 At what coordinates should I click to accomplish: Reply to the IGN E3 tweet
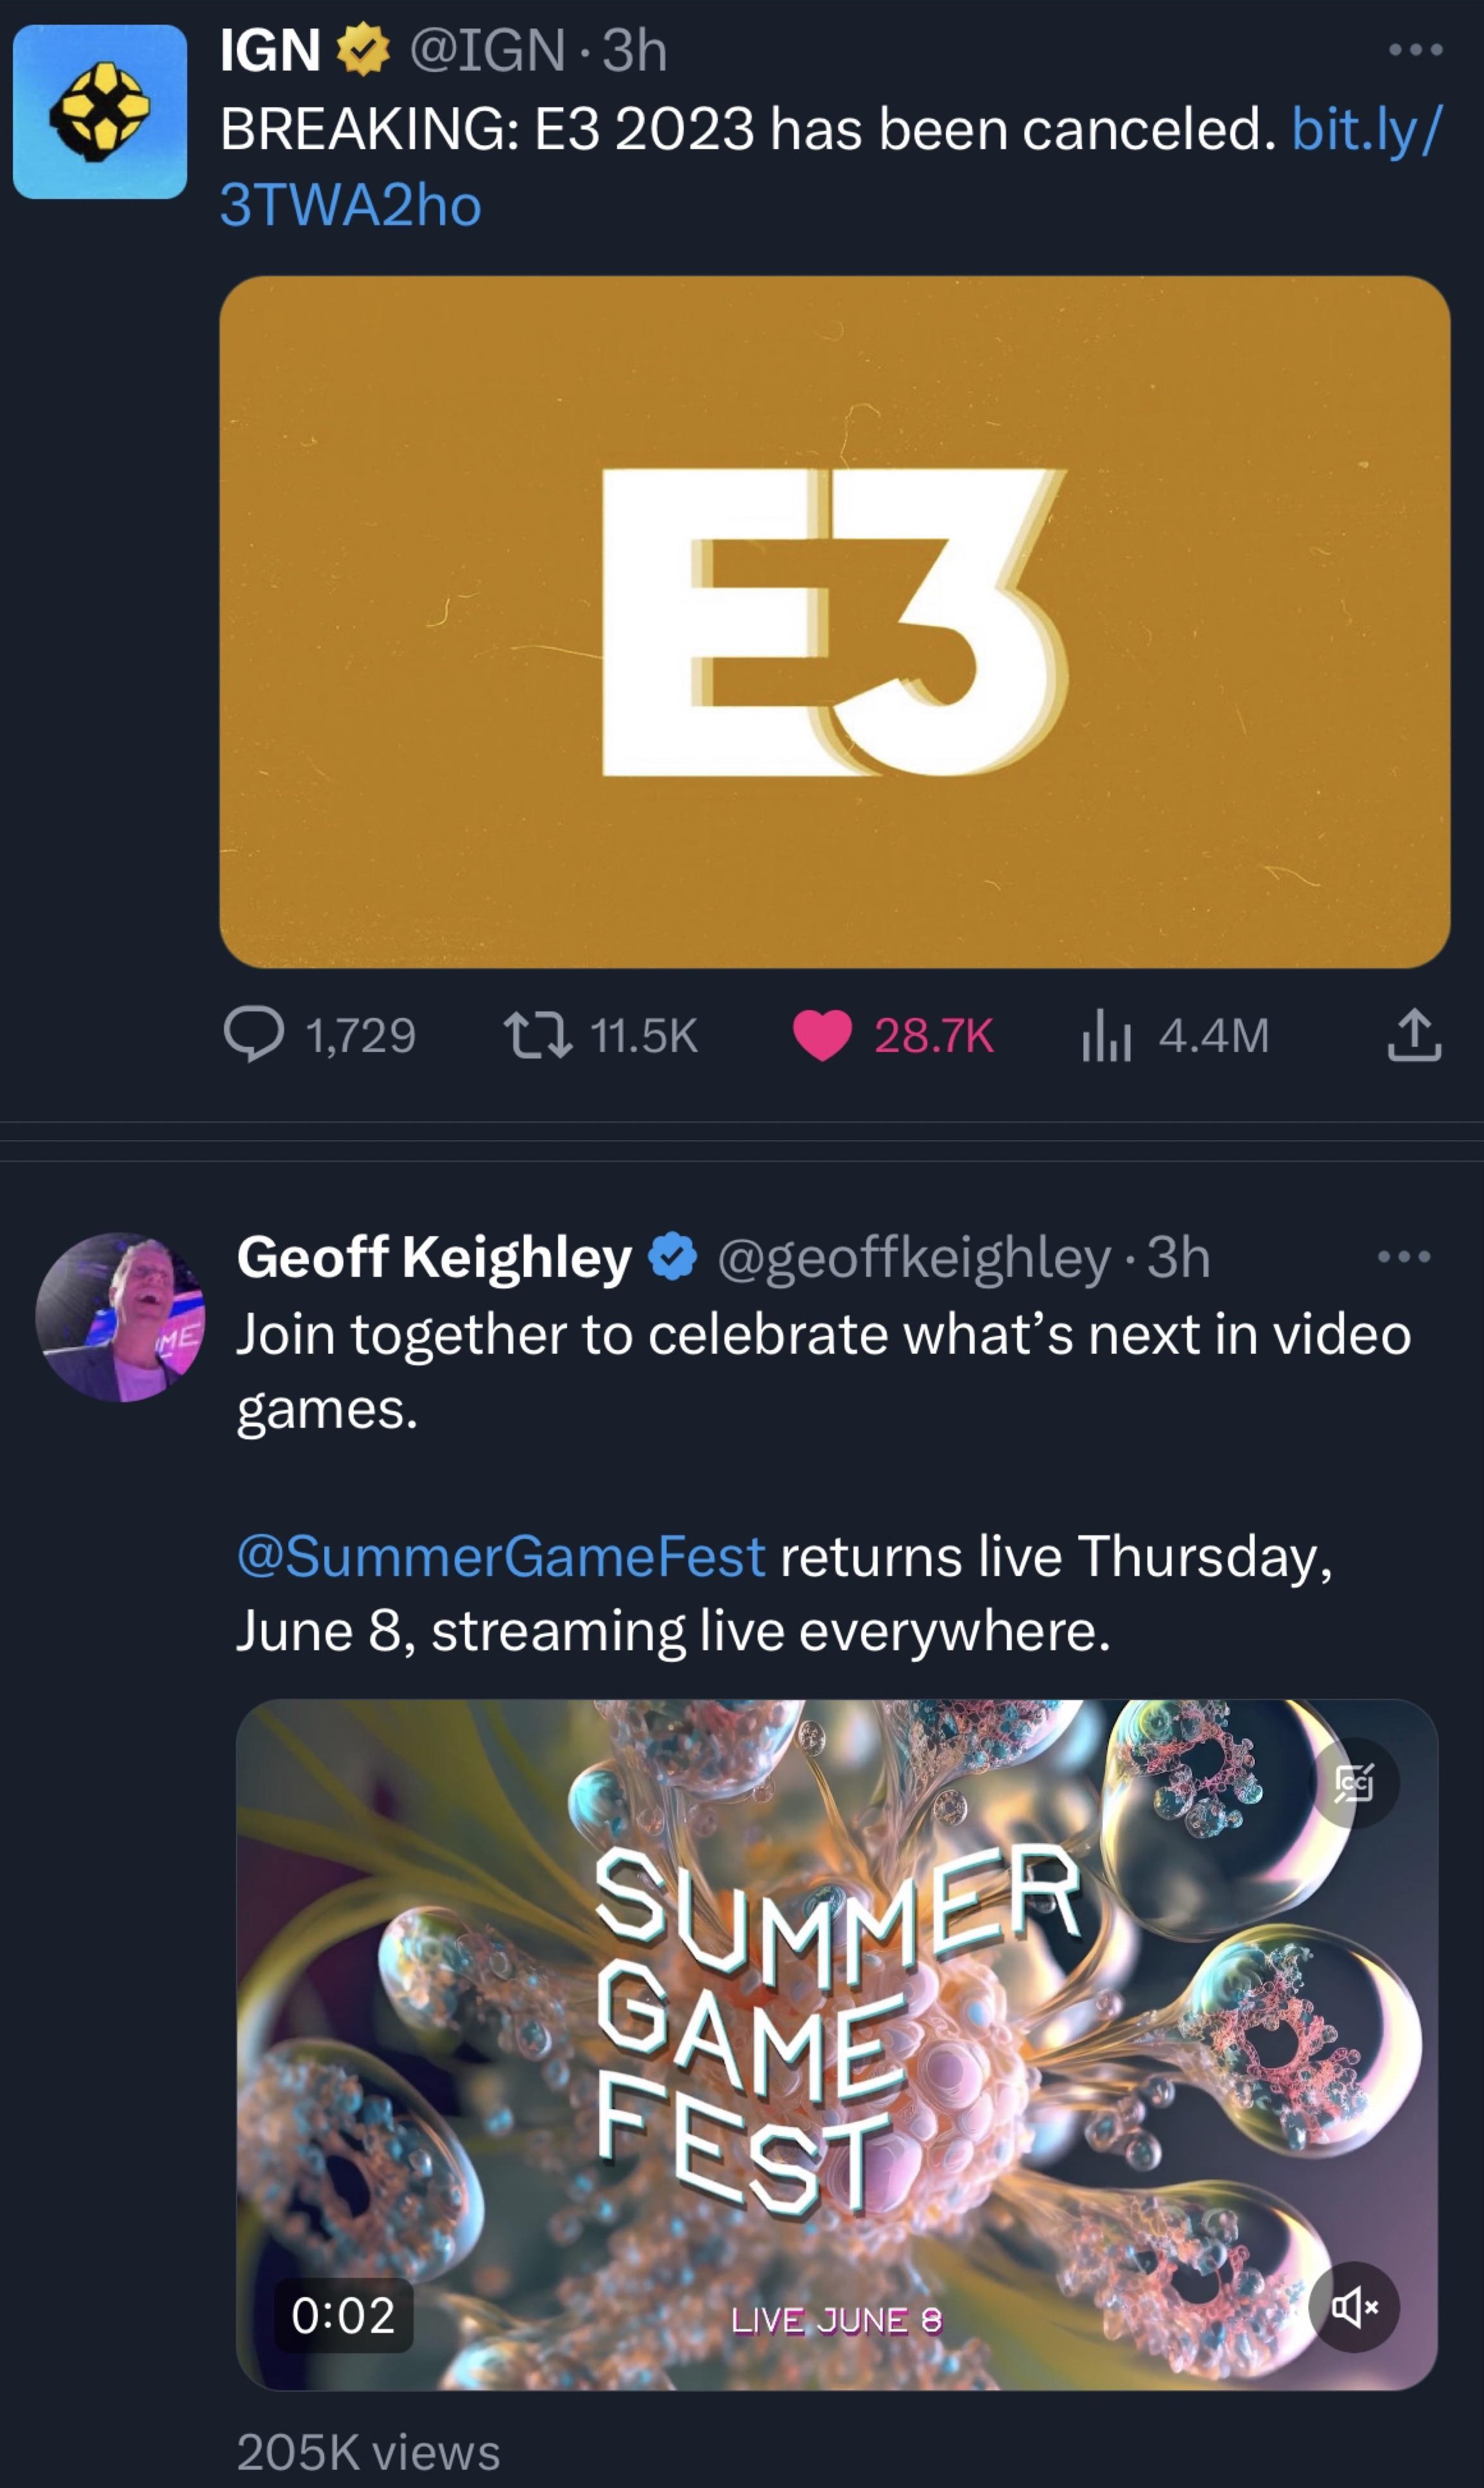coord(254,1034)
